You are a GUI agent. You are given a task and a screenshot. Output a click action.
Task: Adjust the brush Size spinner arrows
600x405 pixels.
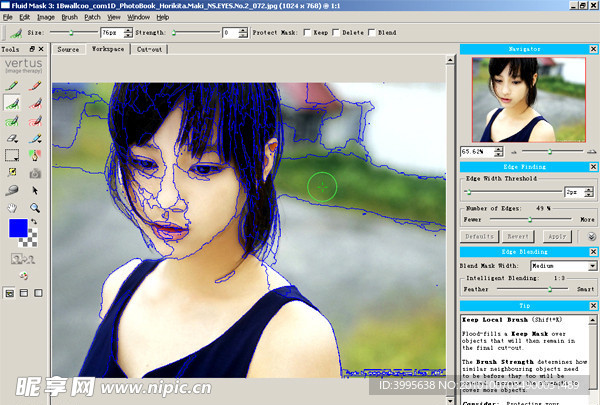(x=128, y=33)
